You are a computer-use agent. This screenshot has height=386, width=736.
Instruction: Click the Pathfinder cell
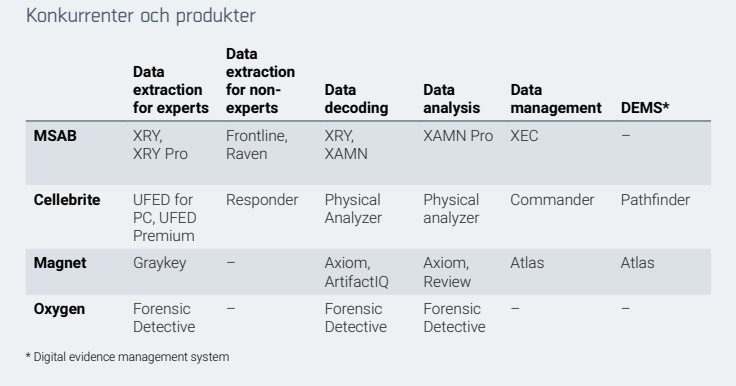[655, 200]
